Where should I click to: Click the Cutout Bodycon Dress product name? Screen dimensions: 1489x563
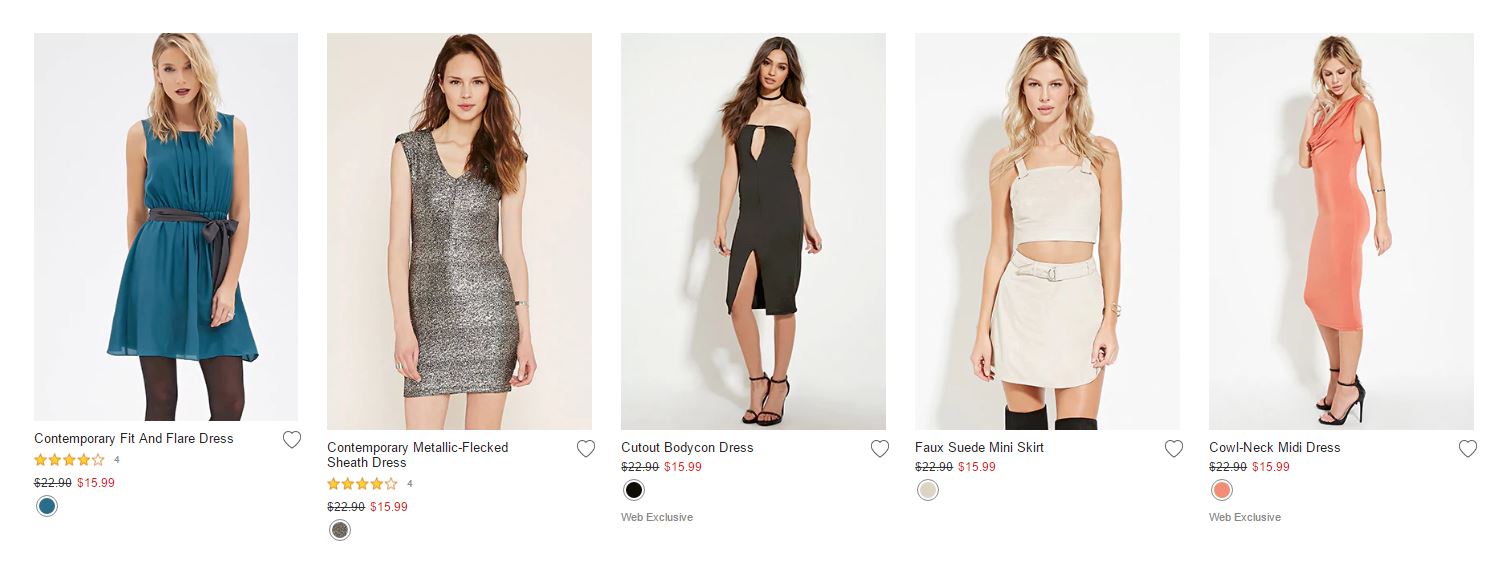click(687, 447)
